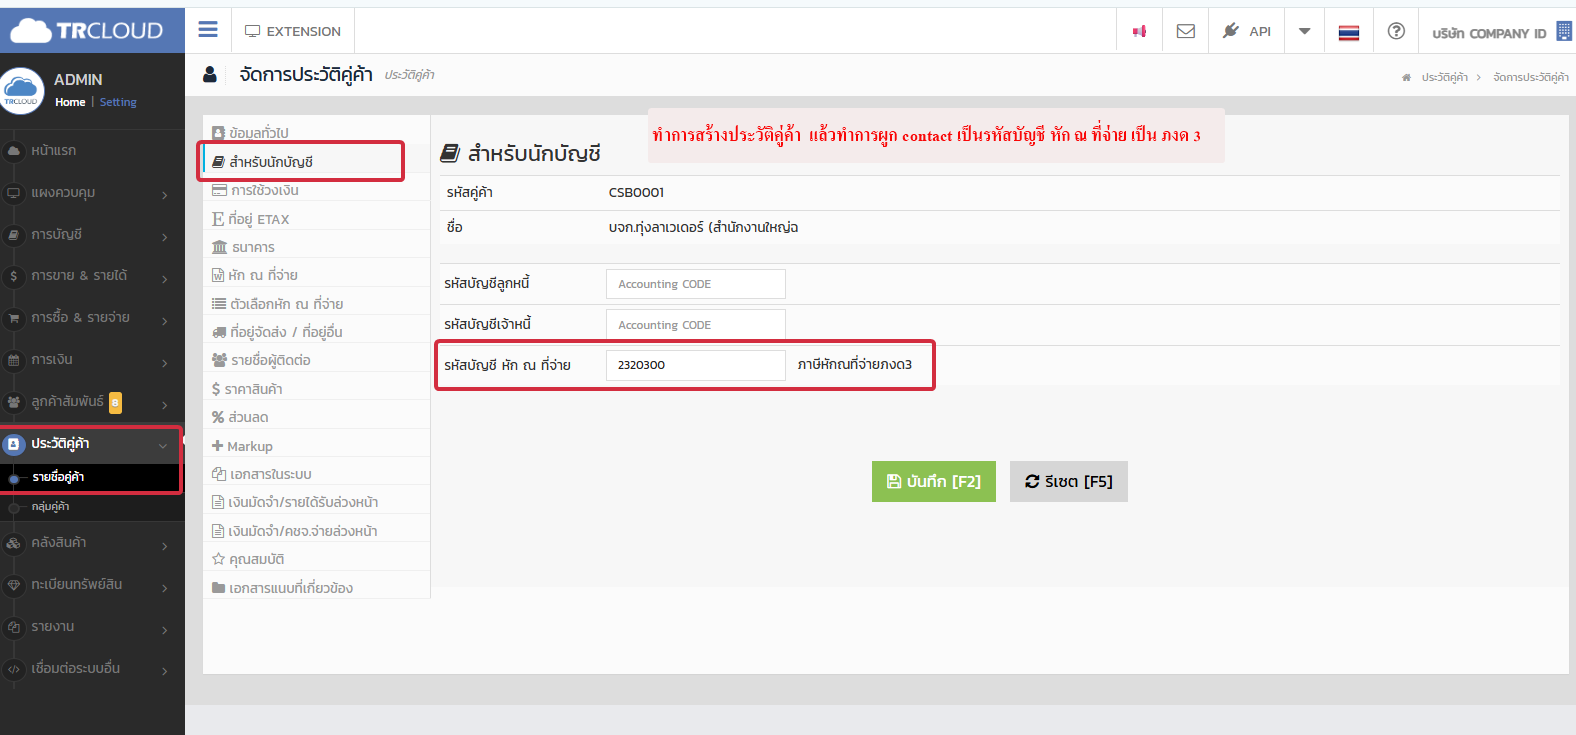Viewport: 1576px width, 735px height.
Task: Select the ธนาคาร tab
Action: point(253,247)
